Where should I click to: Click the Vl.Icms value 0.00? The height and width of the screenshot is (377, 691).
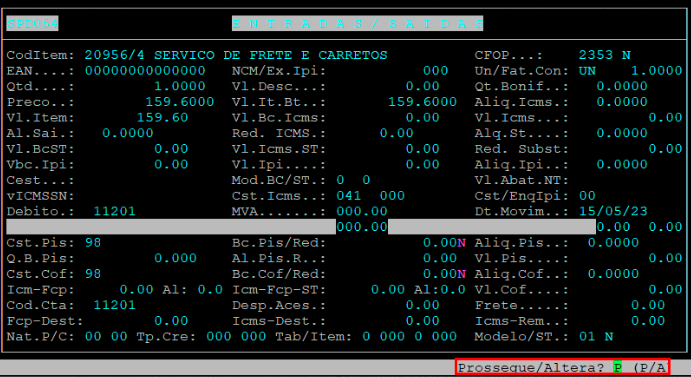click(x=665, y=117)
